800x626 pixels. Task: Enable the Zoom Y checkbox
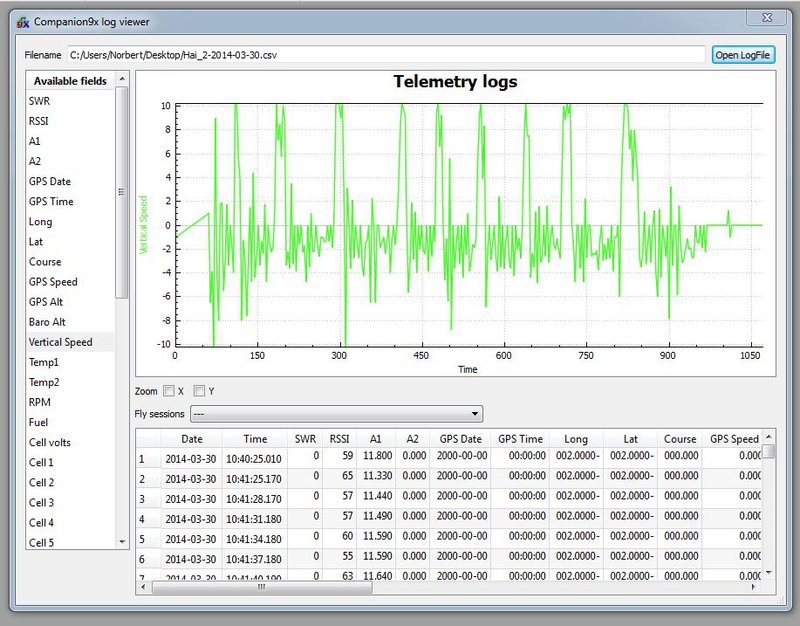click(x=199, y=391)
